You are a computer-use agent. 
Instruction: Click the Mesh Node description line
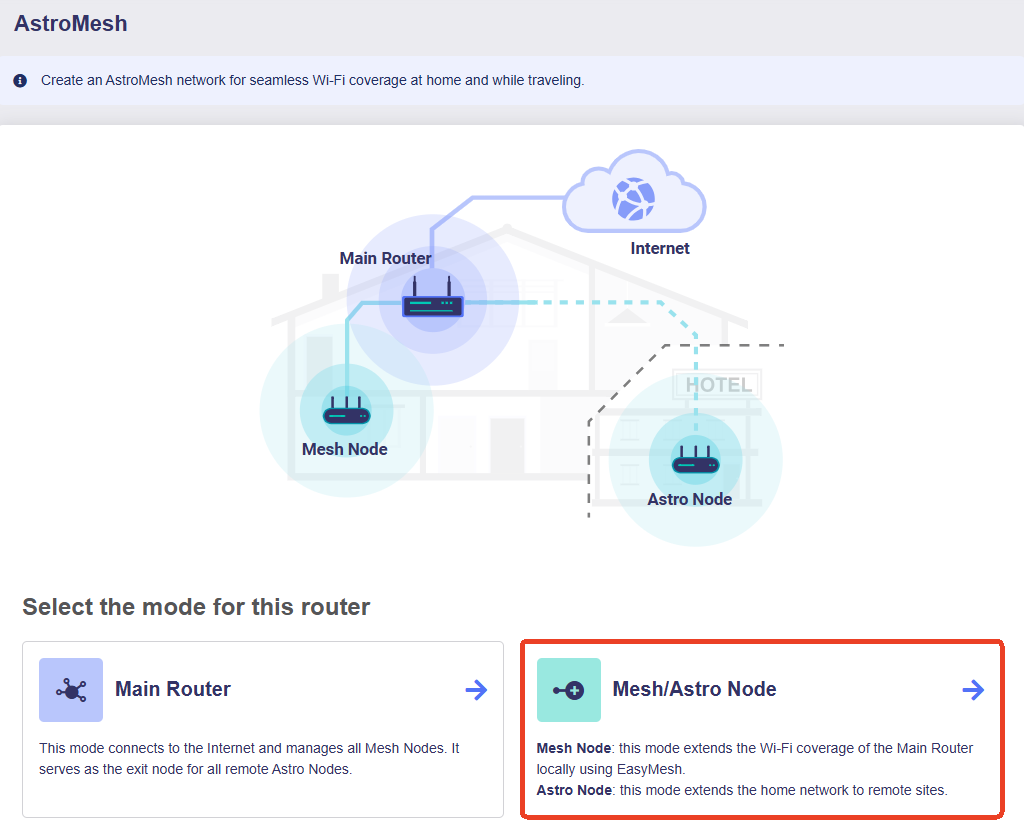click(x=755, y=758)
